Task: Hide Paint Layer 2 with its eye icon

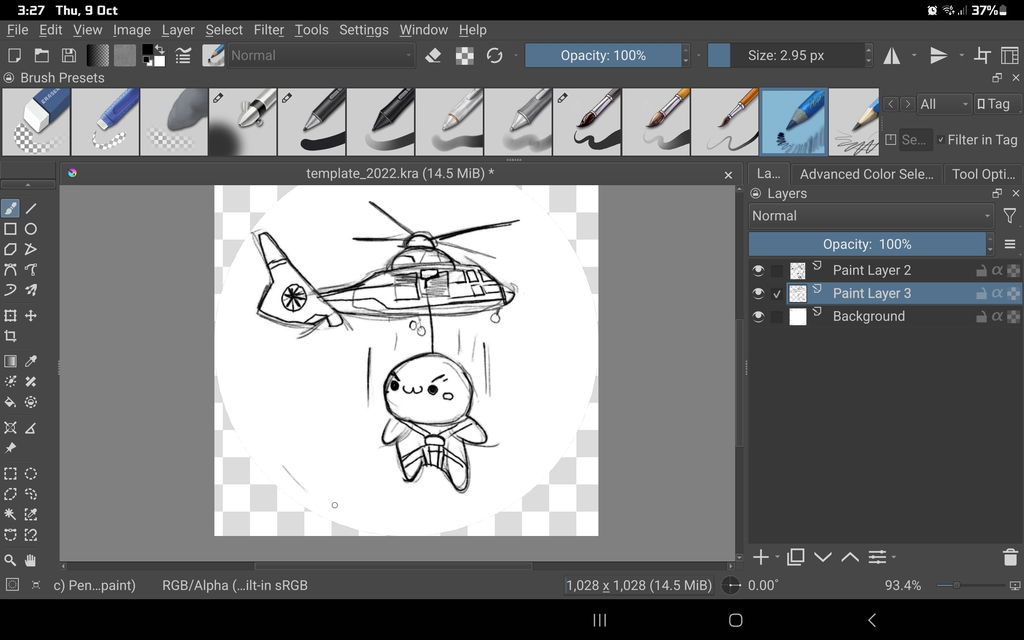Action: (x=759, y=270)
